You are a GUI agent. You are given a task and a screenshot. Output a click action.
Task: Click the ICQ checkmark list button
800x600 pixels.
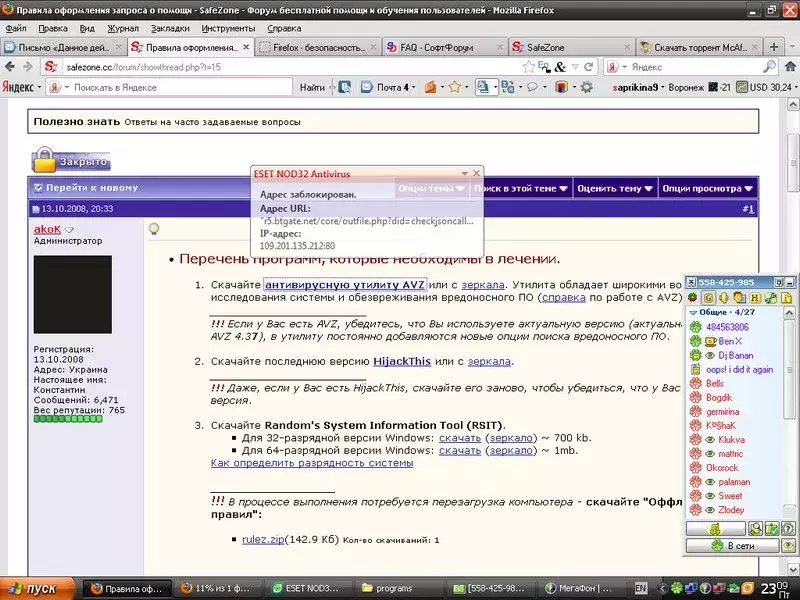[x=771, y=529]
